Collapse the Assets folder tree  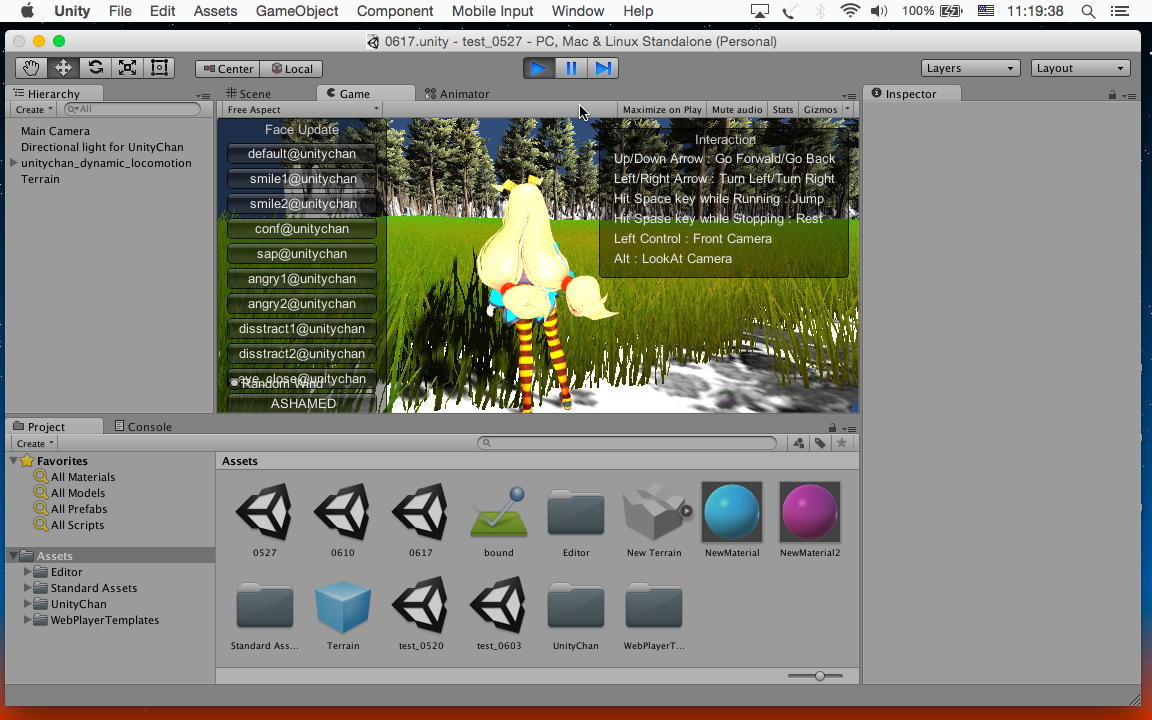pos(13,555)
